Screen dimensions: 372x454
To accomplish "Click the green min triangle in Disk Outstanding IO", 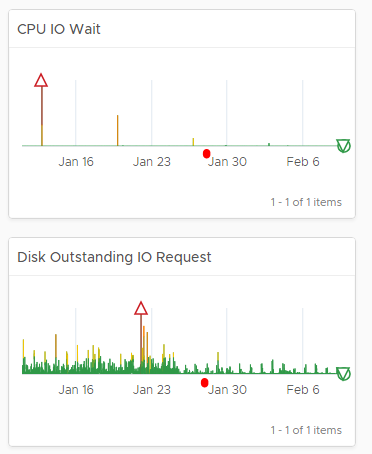I will [x=343, y=374].
